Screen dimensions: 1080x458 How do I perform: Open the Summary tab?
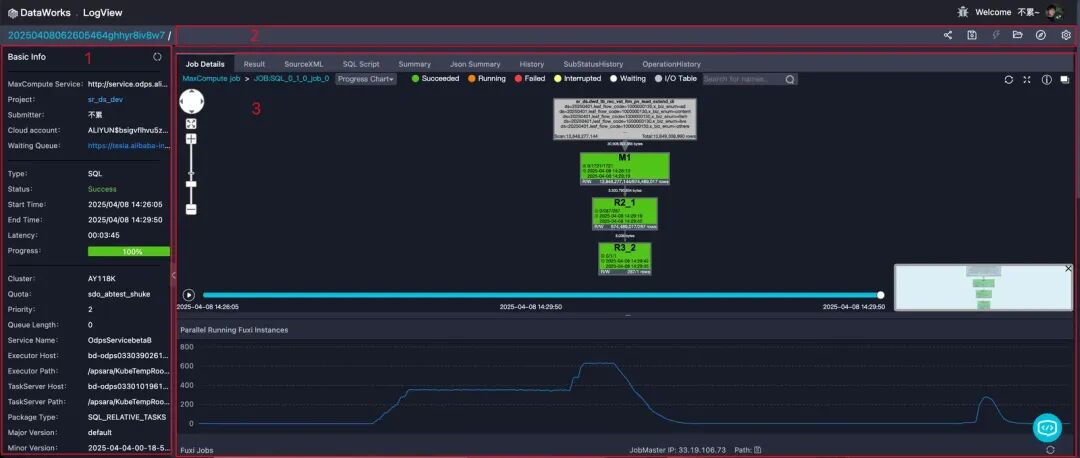tap(415, 64)
